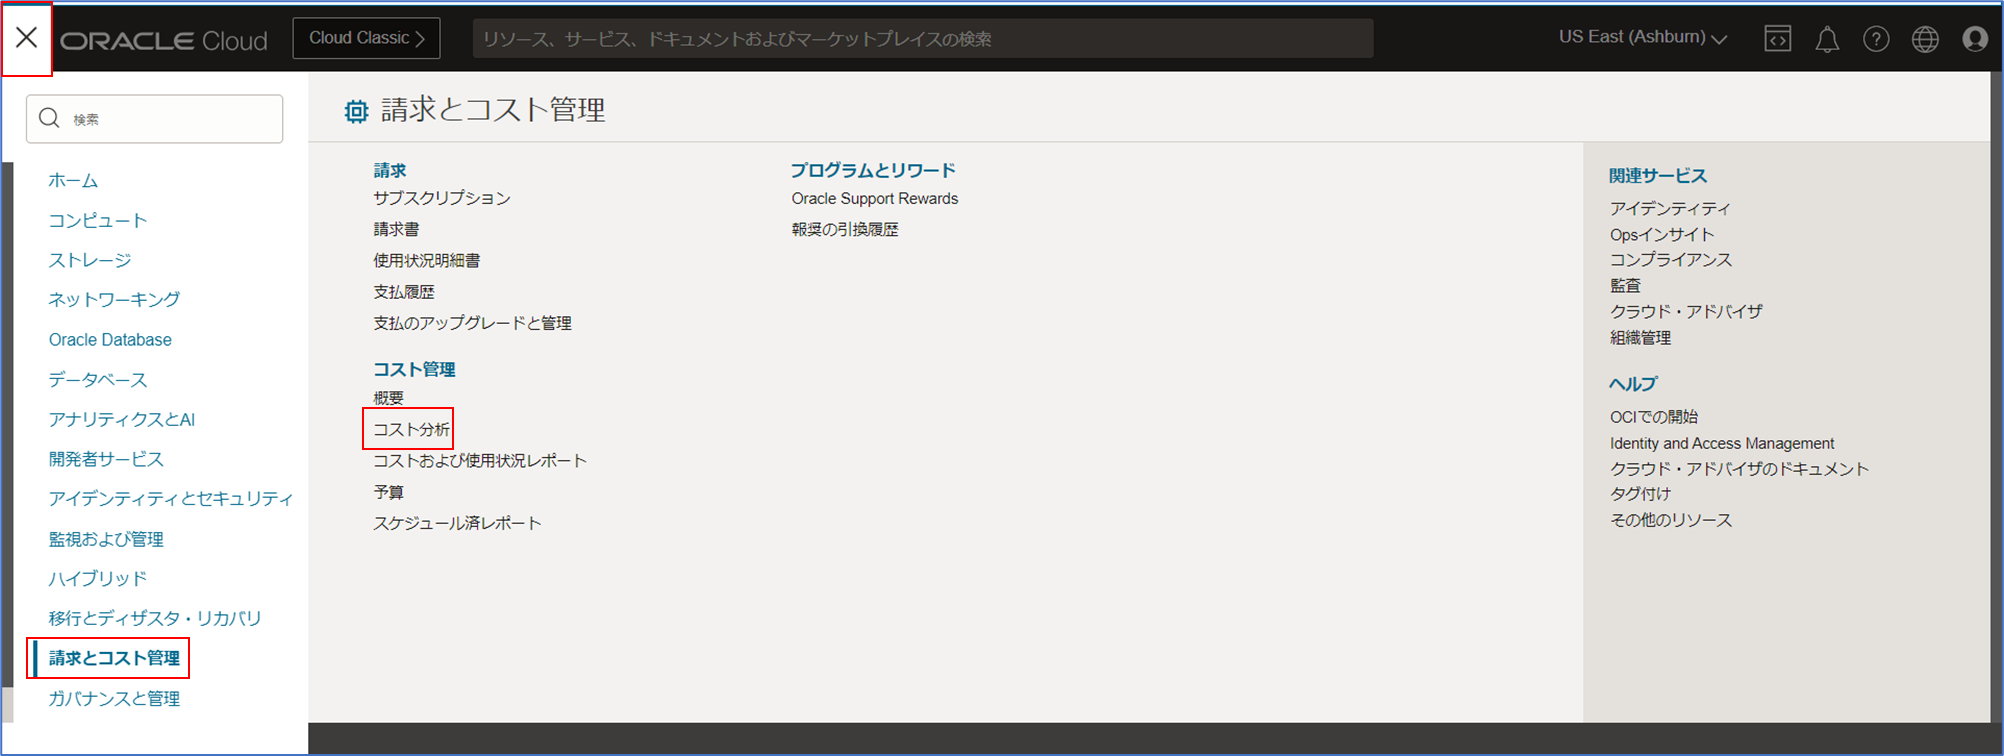2004x756 pixels.
Task: Select 監視および管理 in the navigation menu
Action: coord(106,539)
